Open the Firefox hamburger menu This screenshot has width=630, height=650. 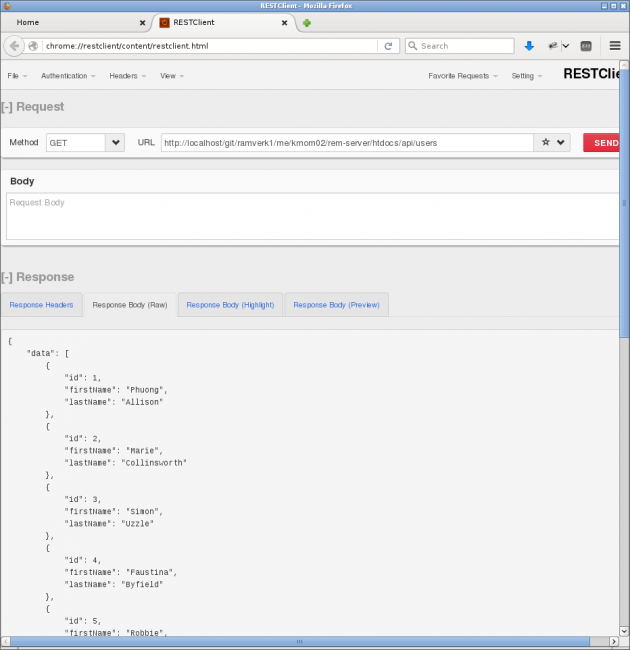click(x=615, y=46)
